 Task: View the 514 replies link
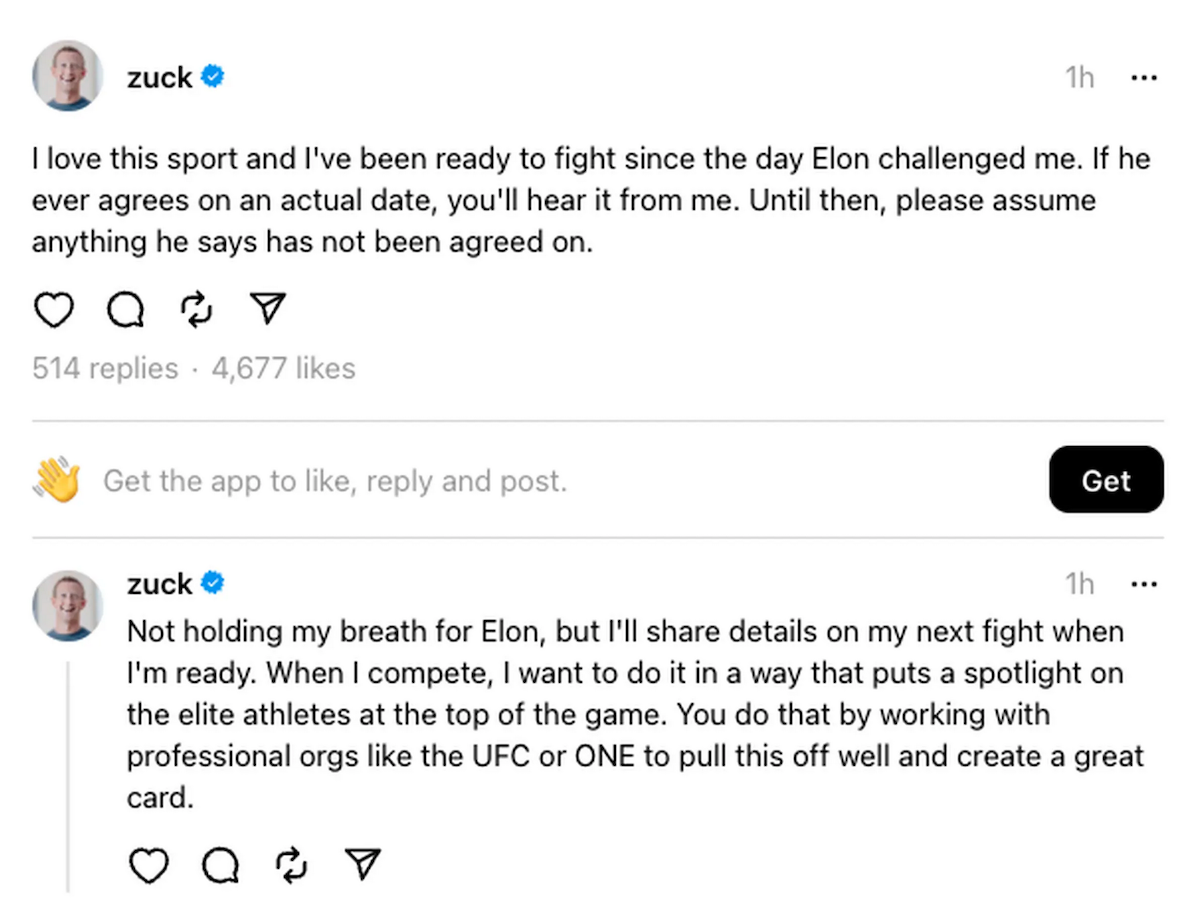click(105, 369)
